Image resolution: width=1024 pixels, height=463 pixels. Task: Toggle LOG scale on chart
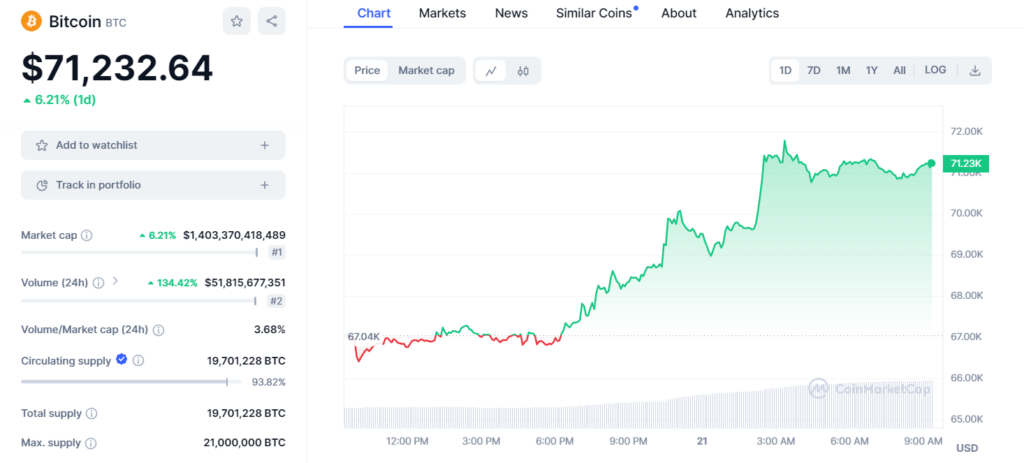pyautogui.click(x=935, y=70)
